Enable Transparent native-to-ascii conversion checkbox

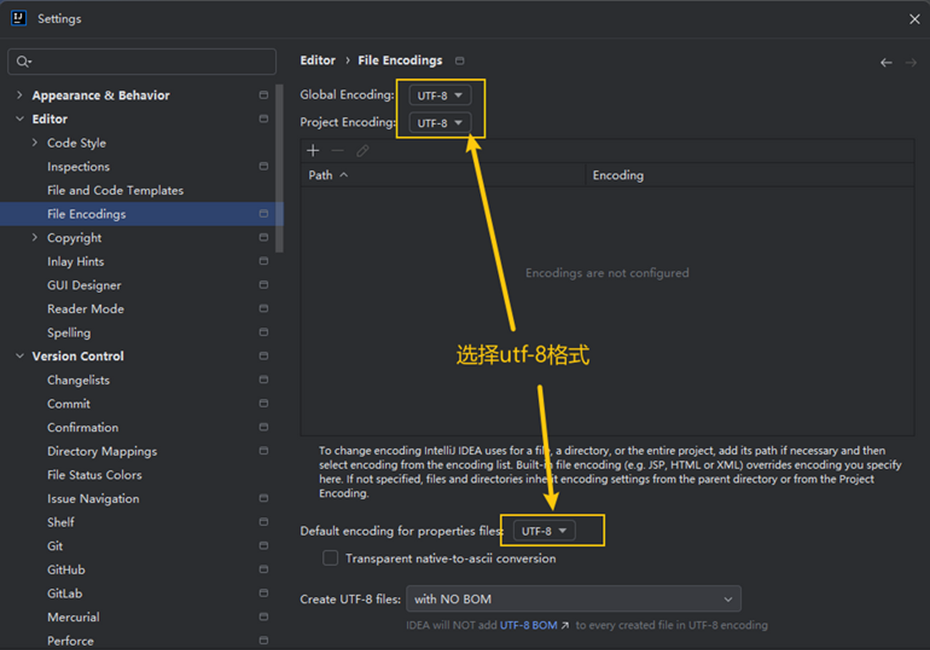click(330, 558)
